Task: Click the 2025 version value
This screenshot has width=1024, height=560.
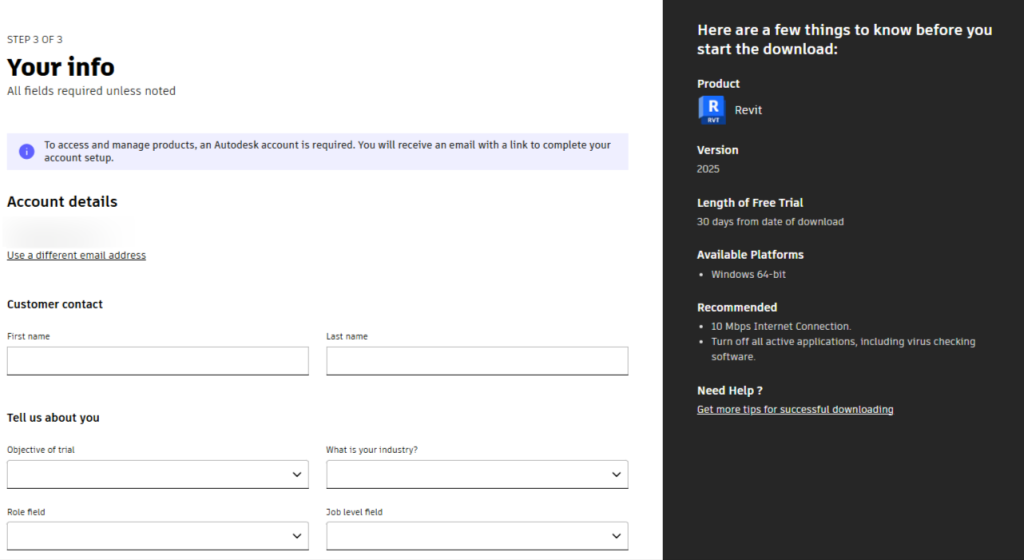Action: click(x=708, y=169)
